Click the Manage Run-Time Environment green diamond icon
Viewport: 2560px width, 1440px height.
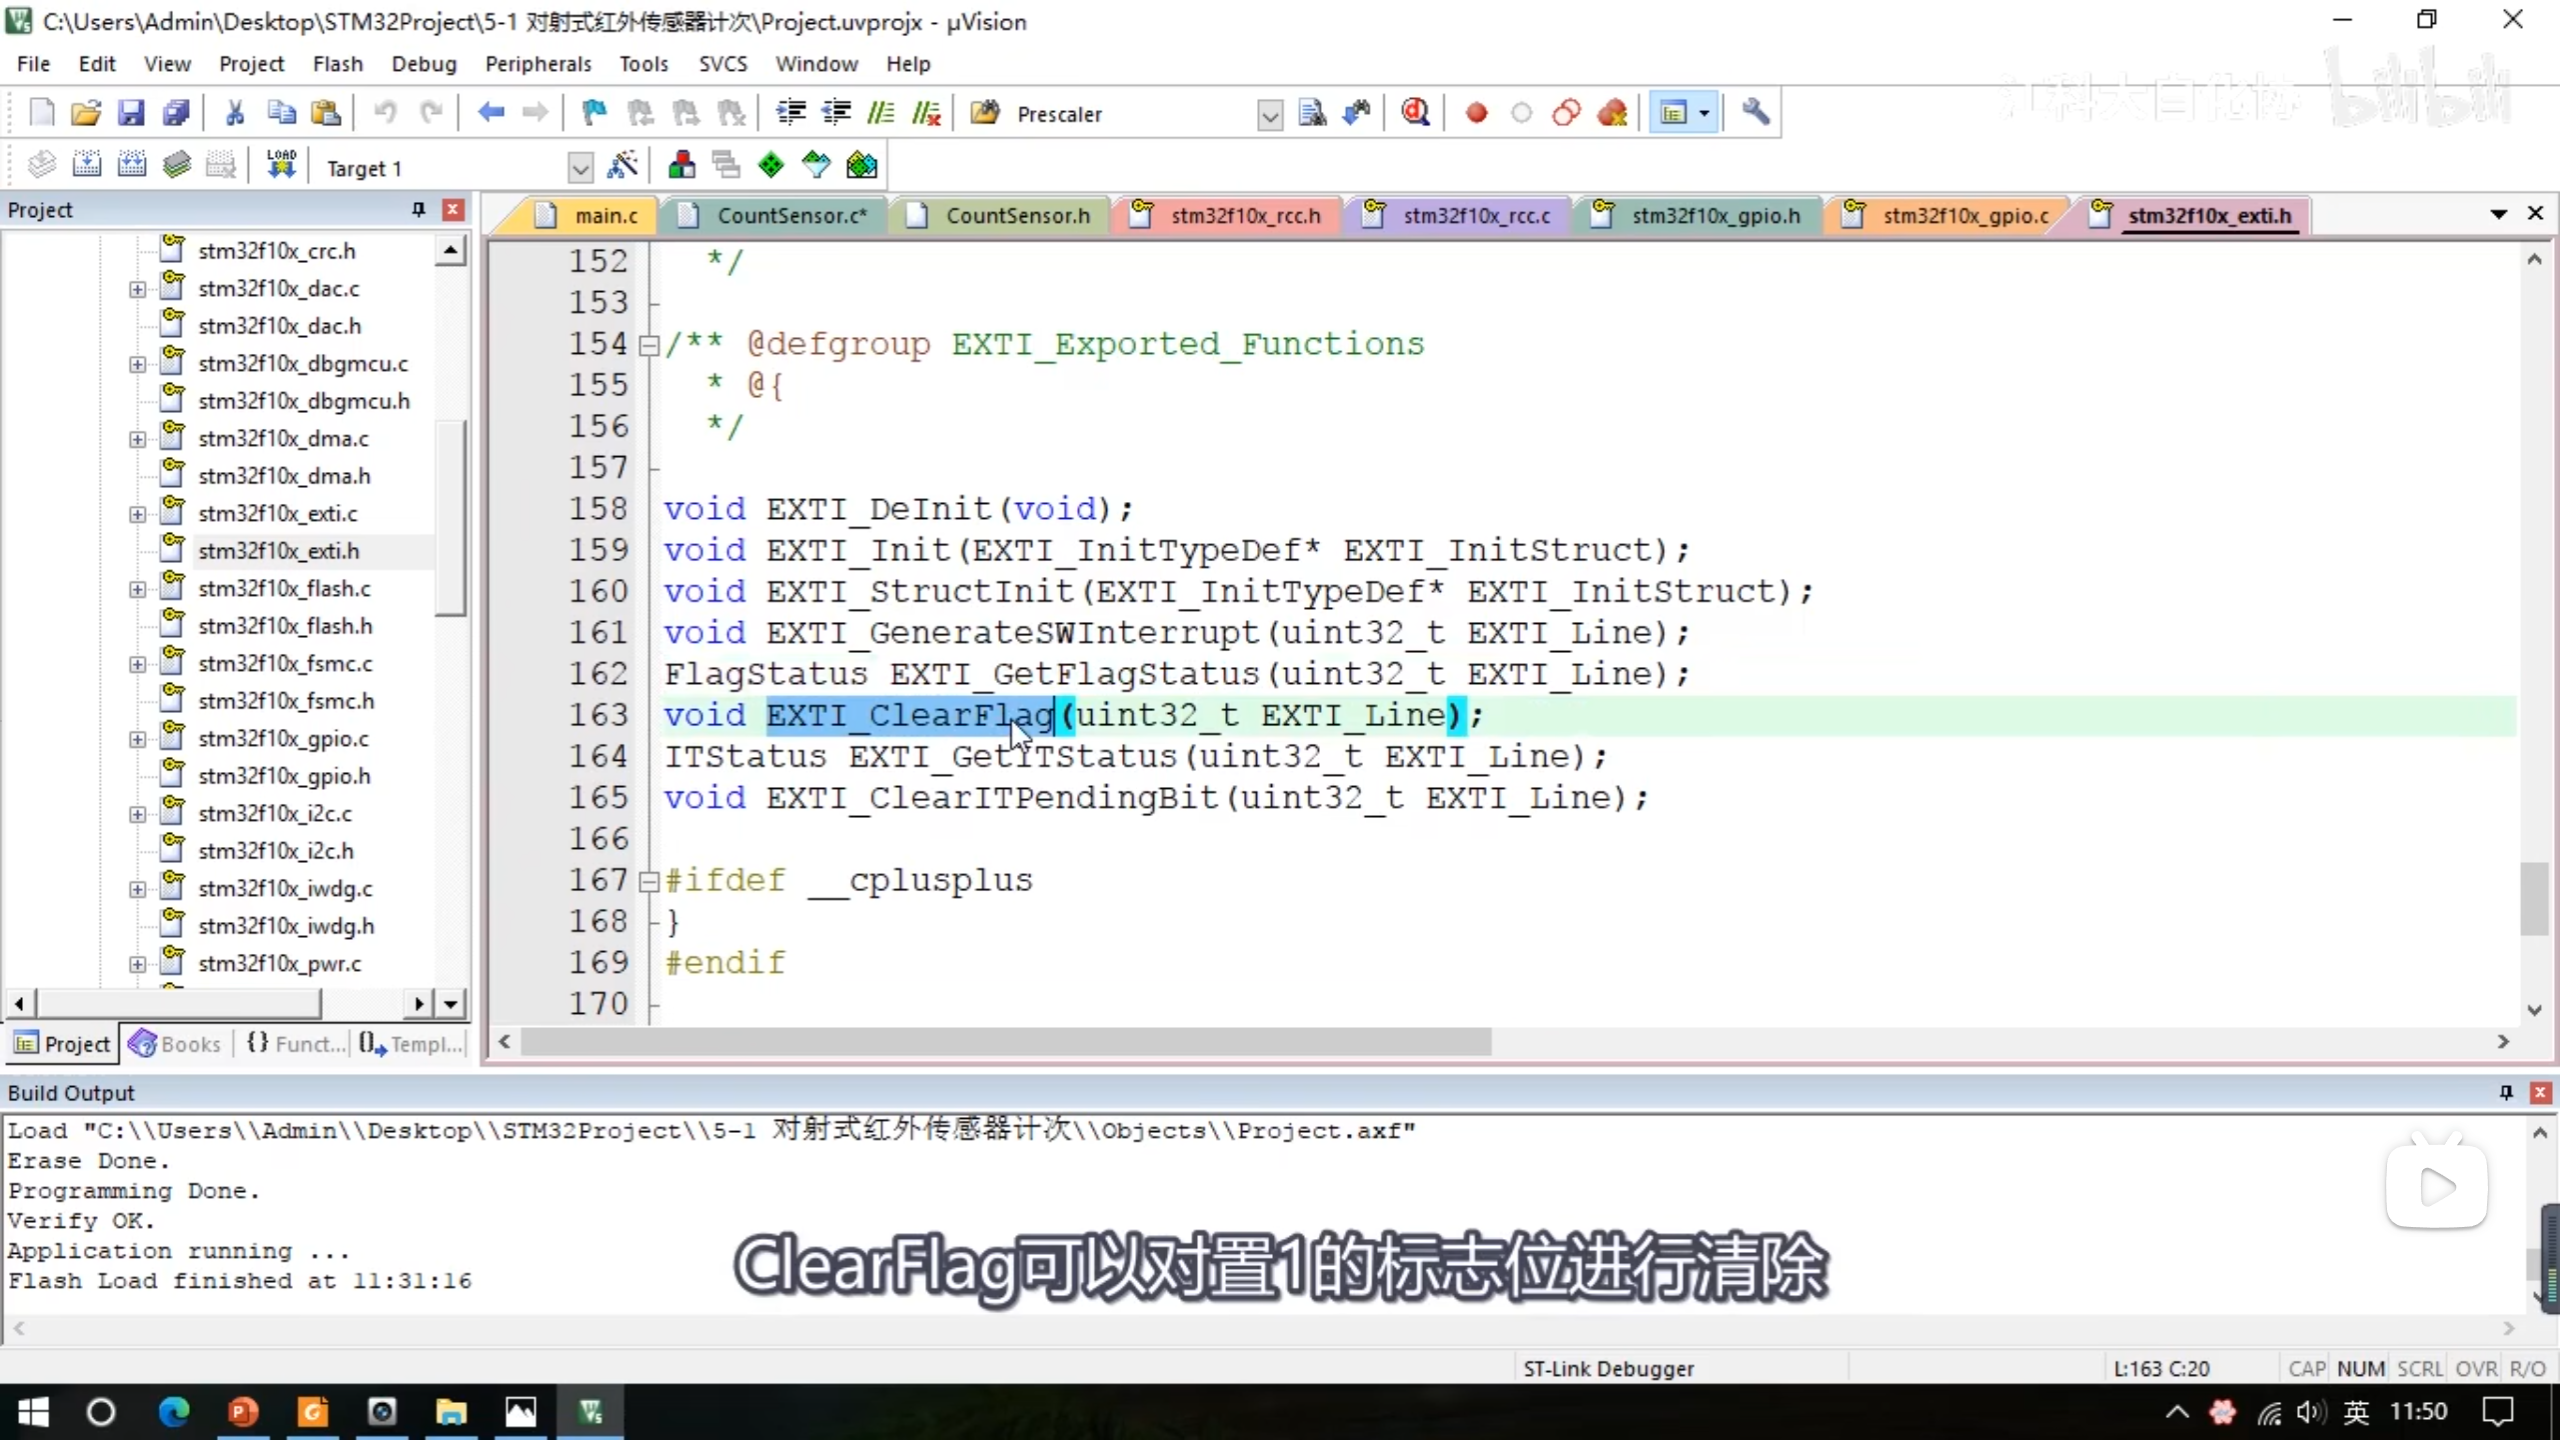tap(771, 165)
